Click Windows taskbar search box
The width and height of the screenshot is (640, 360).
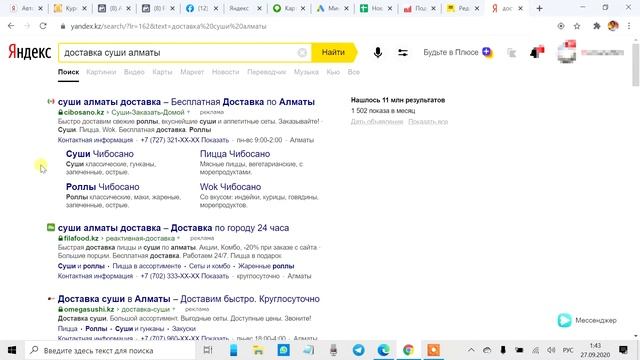click(110, 350)
